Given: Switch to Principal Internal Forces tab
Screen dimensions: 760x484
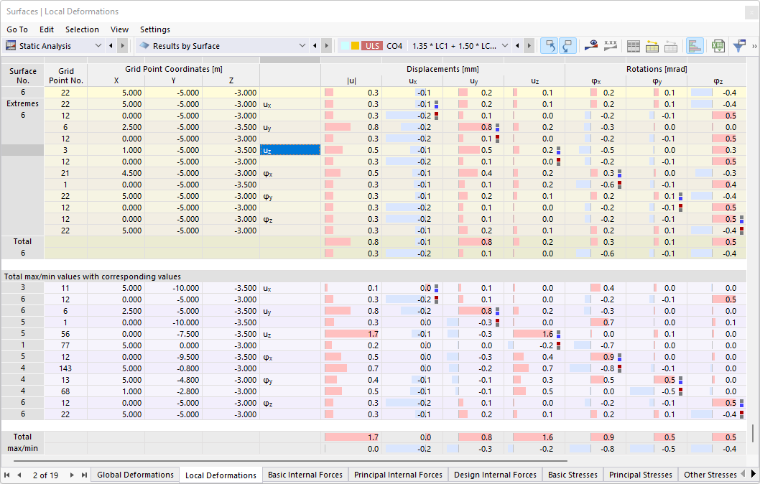Looking at the screenshot, I should tap(398, 475).
